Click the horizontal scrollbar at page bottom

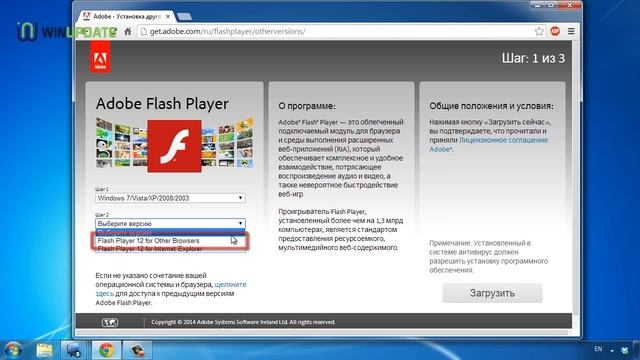pyautogui.click(x=322, y=333)
